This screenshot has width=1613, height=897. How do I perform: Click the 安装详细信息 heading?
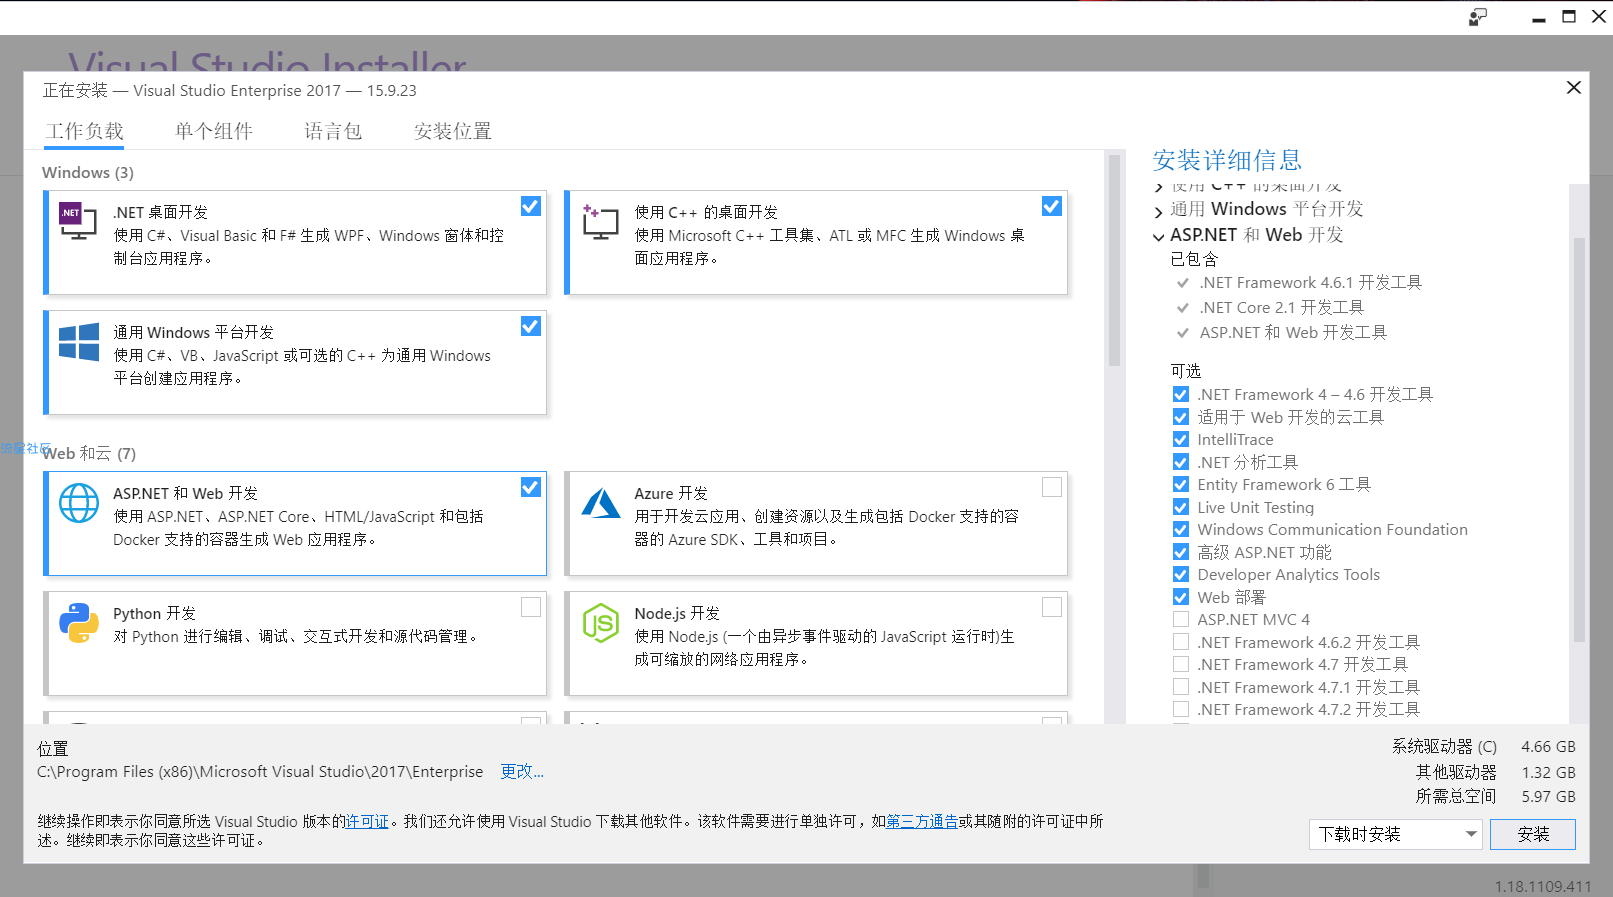click(1227, 160)
